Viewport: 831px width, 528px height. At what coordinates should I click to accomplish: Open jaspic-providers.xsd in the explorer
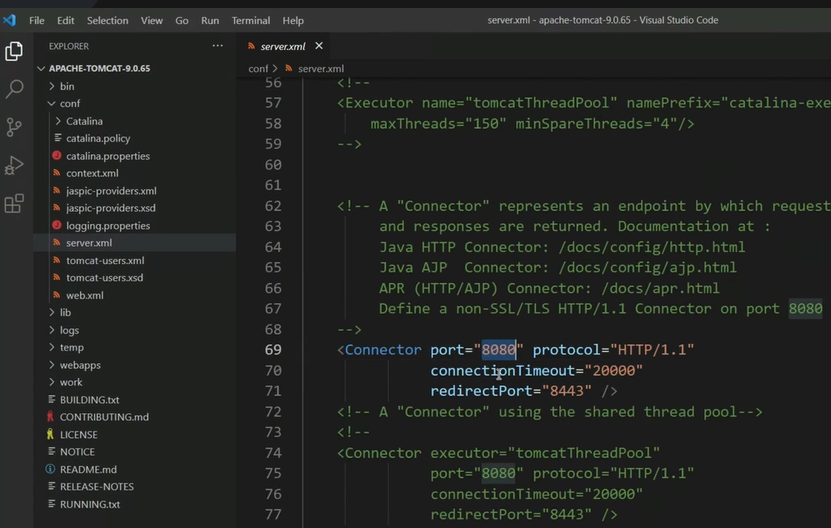click(111, 208)
